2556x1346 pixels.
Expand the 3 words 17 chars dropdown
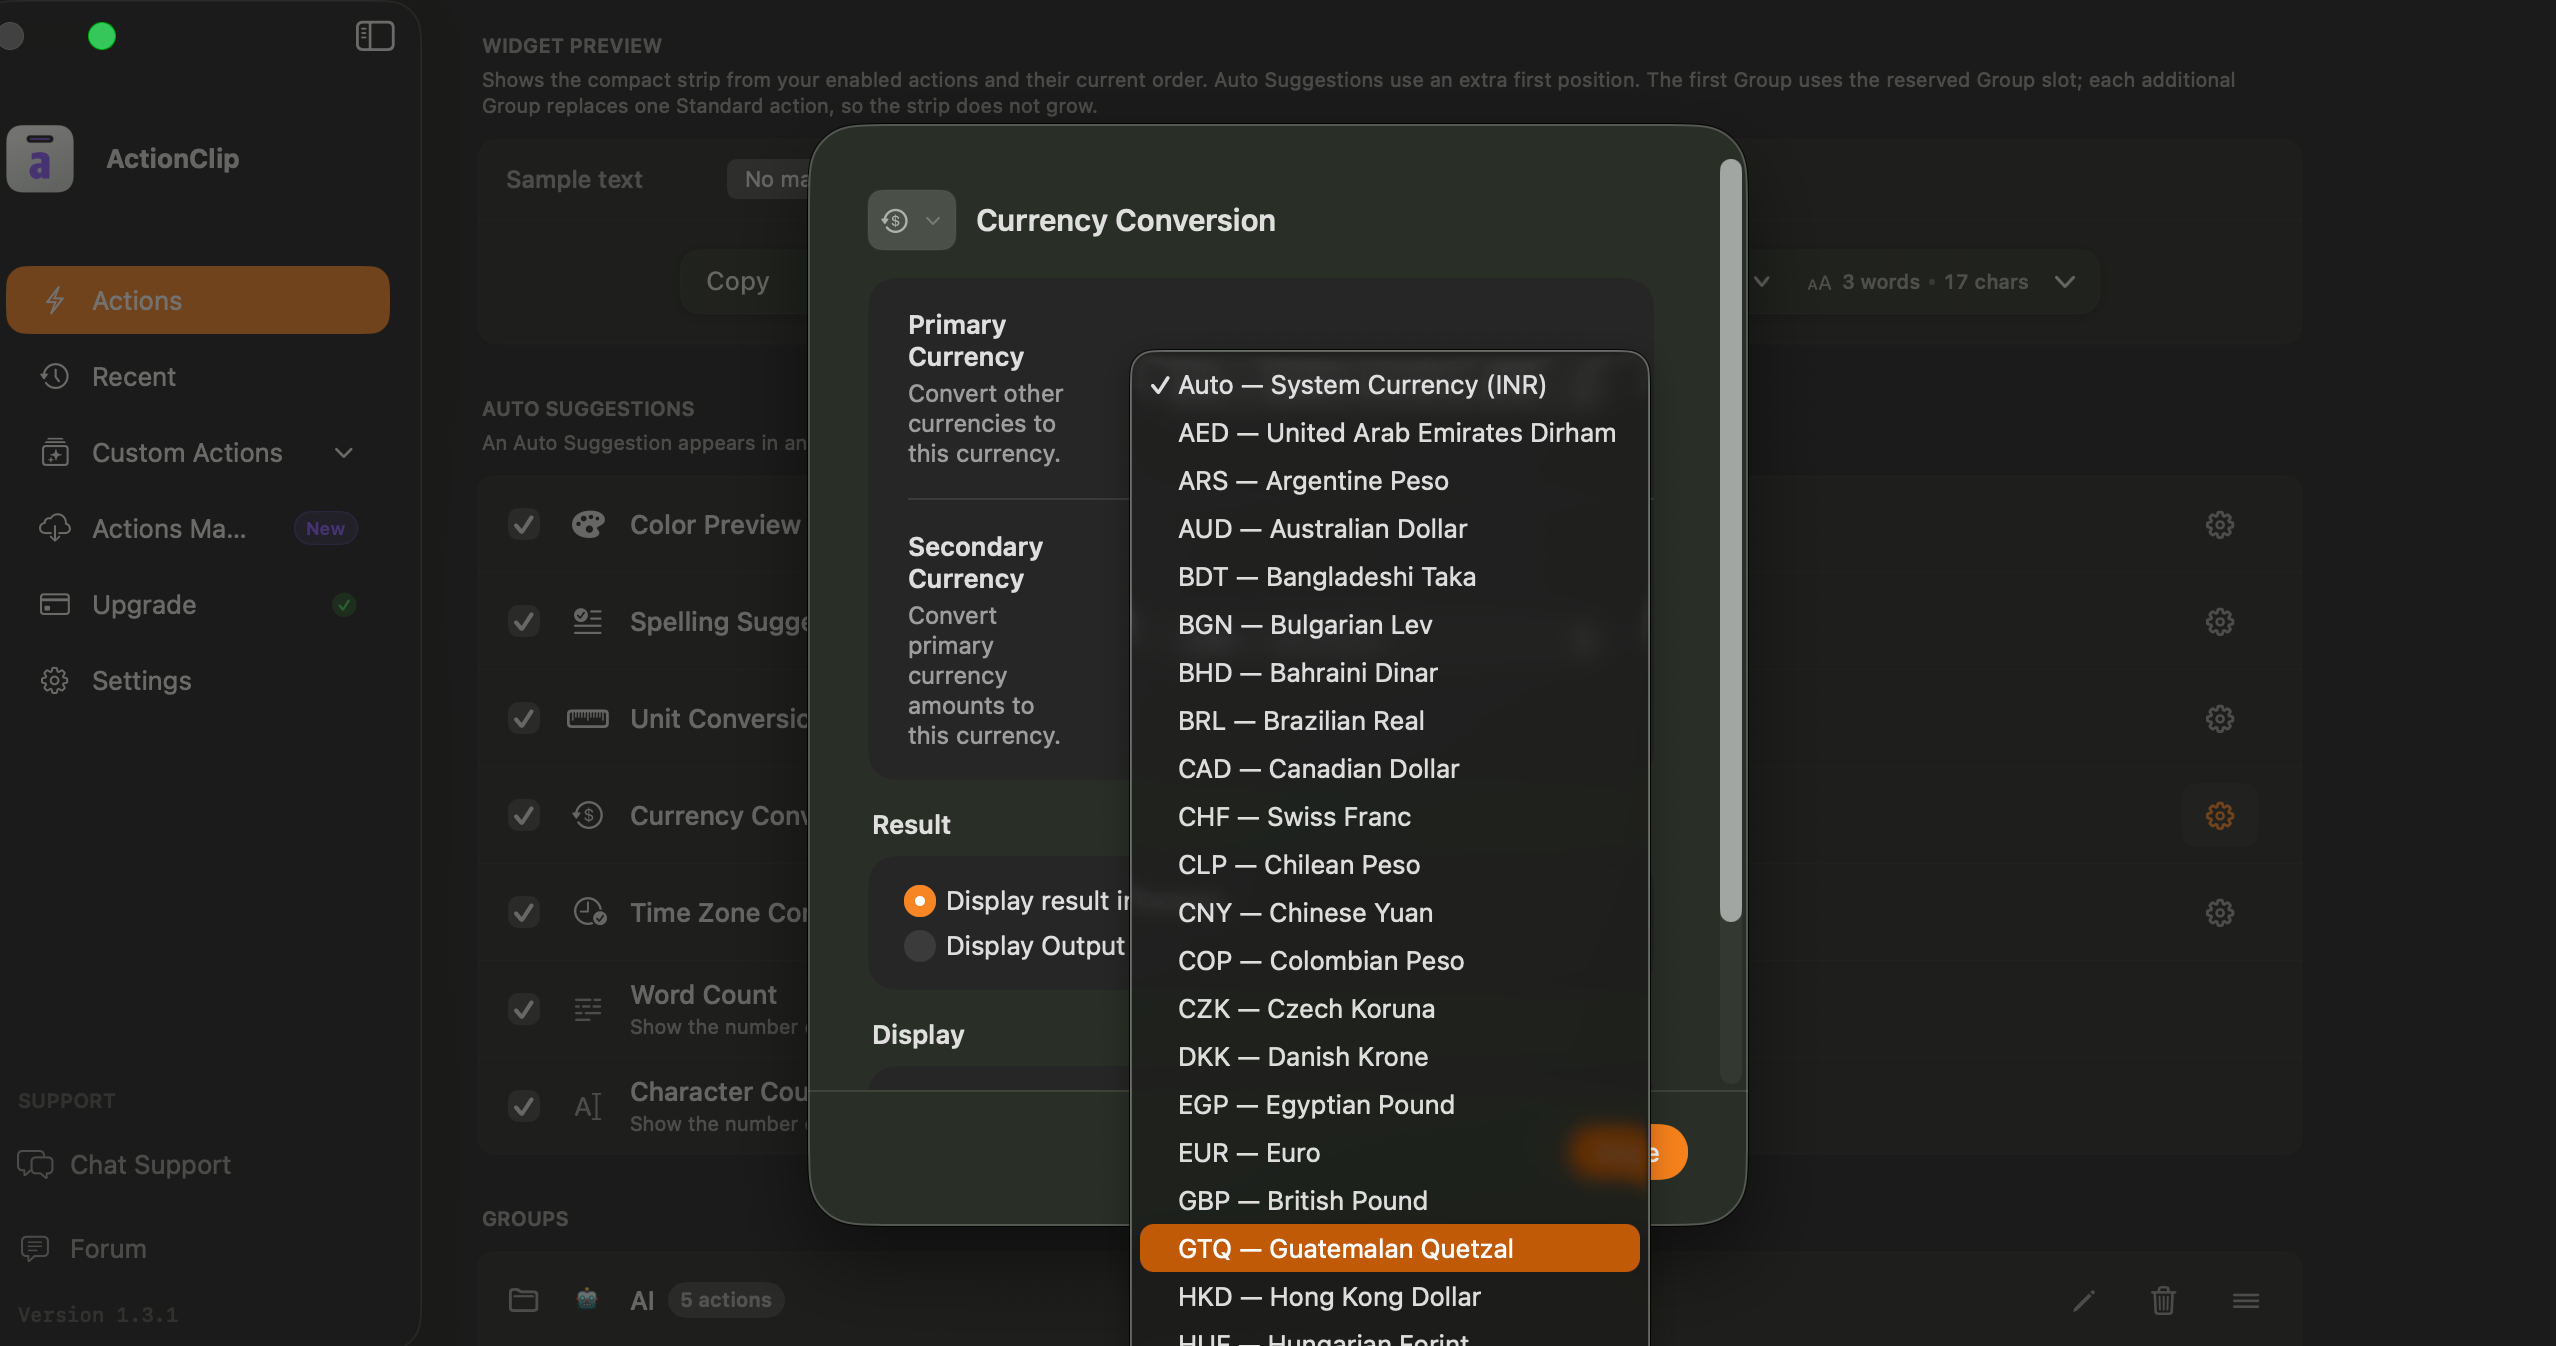[2064, 282]
